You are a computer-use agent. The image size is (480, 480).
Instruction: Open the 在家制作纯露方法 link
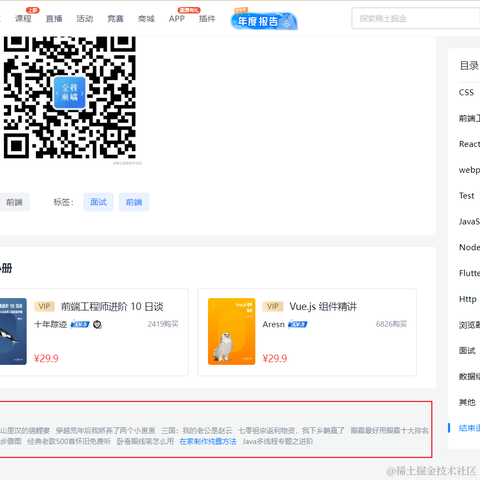[x=208, y=442]
